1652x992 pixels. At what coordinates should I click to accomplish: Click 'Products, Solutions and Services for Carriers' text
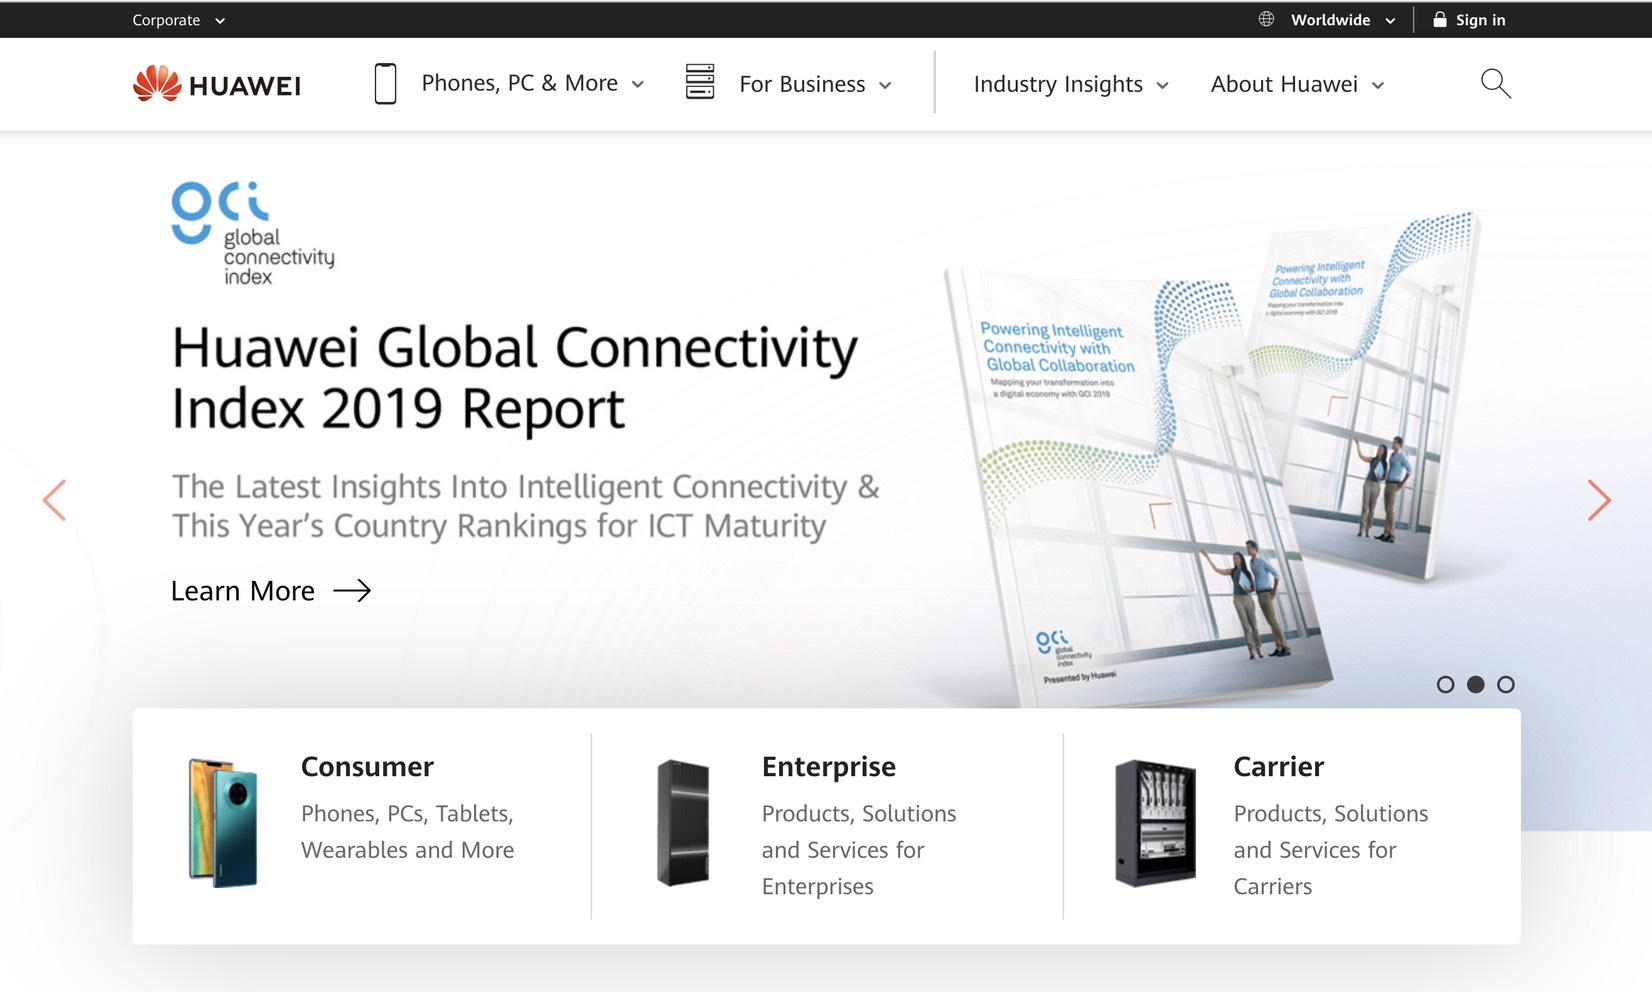point(1330,850)
